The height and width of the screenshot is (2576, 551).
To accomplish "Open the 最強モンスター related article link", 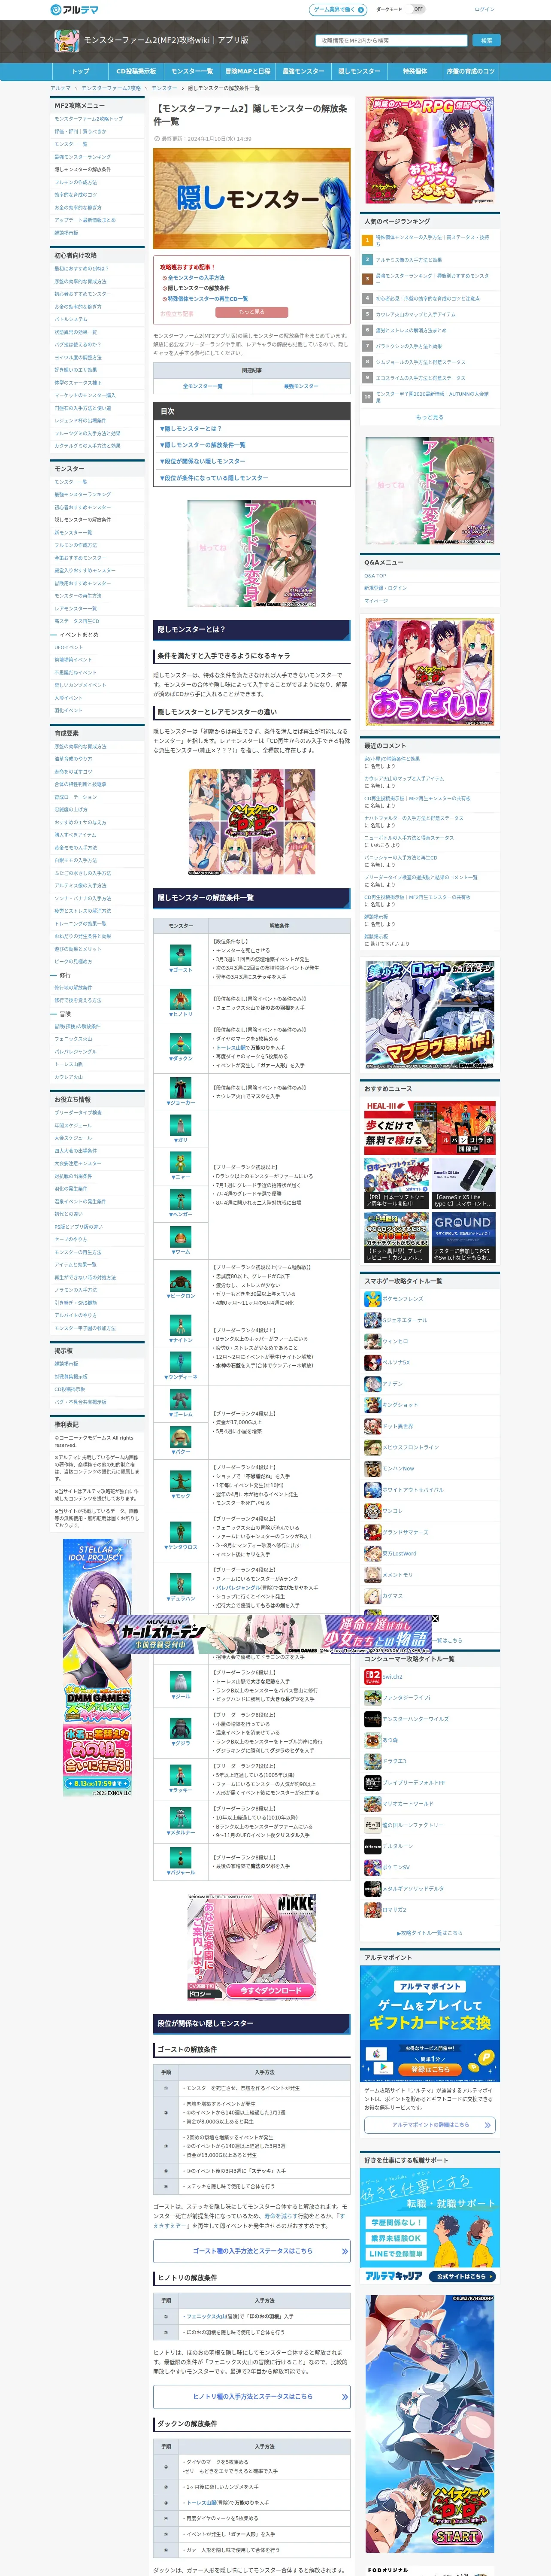I will (301, 386).
